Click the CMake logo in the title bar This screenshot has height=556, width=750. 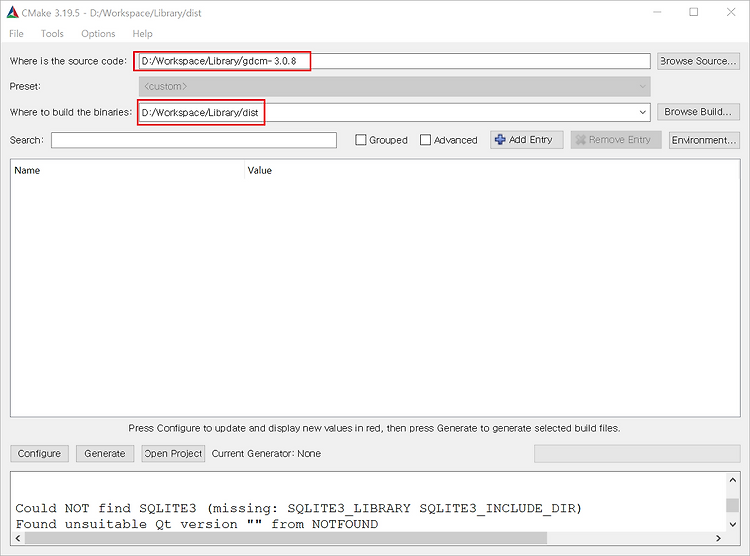point(12,12)
